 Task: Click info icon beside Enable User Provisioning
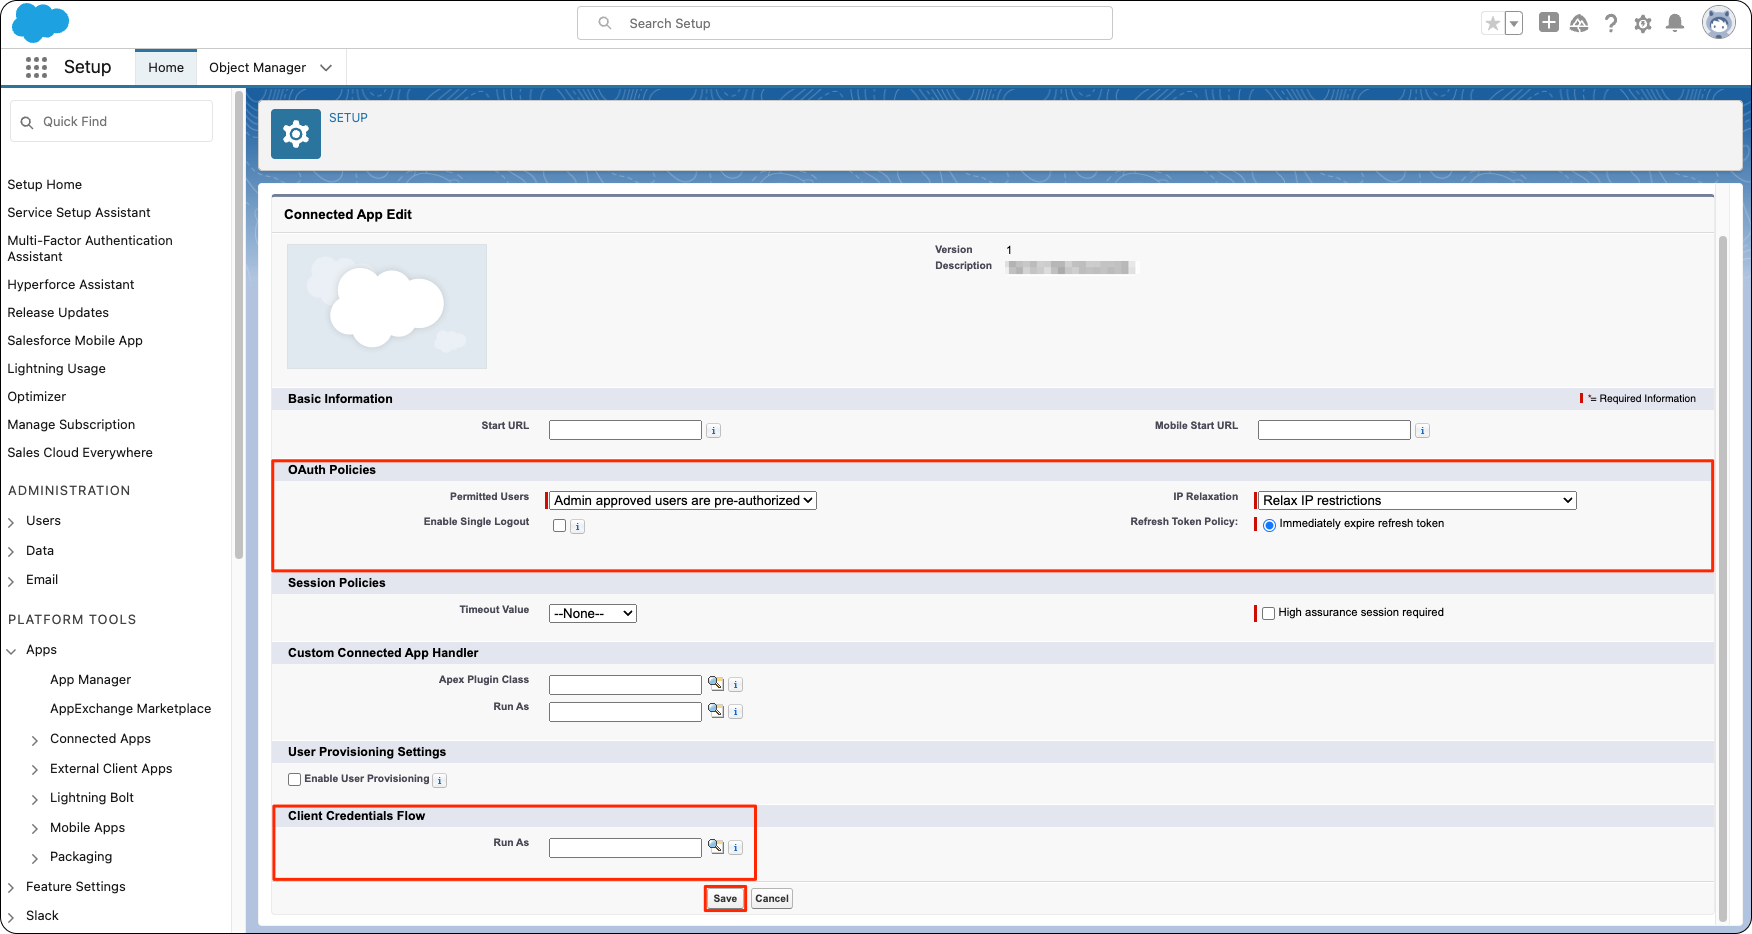[x=439, y=781]
